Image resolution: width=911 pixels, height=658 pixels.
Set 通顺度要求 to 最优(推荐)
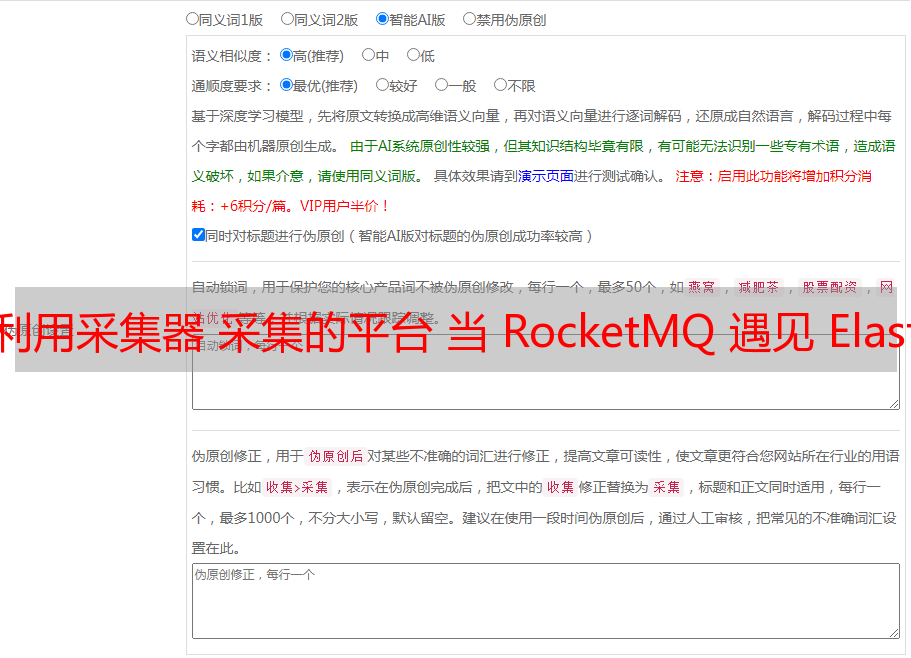tap(286, 85)
